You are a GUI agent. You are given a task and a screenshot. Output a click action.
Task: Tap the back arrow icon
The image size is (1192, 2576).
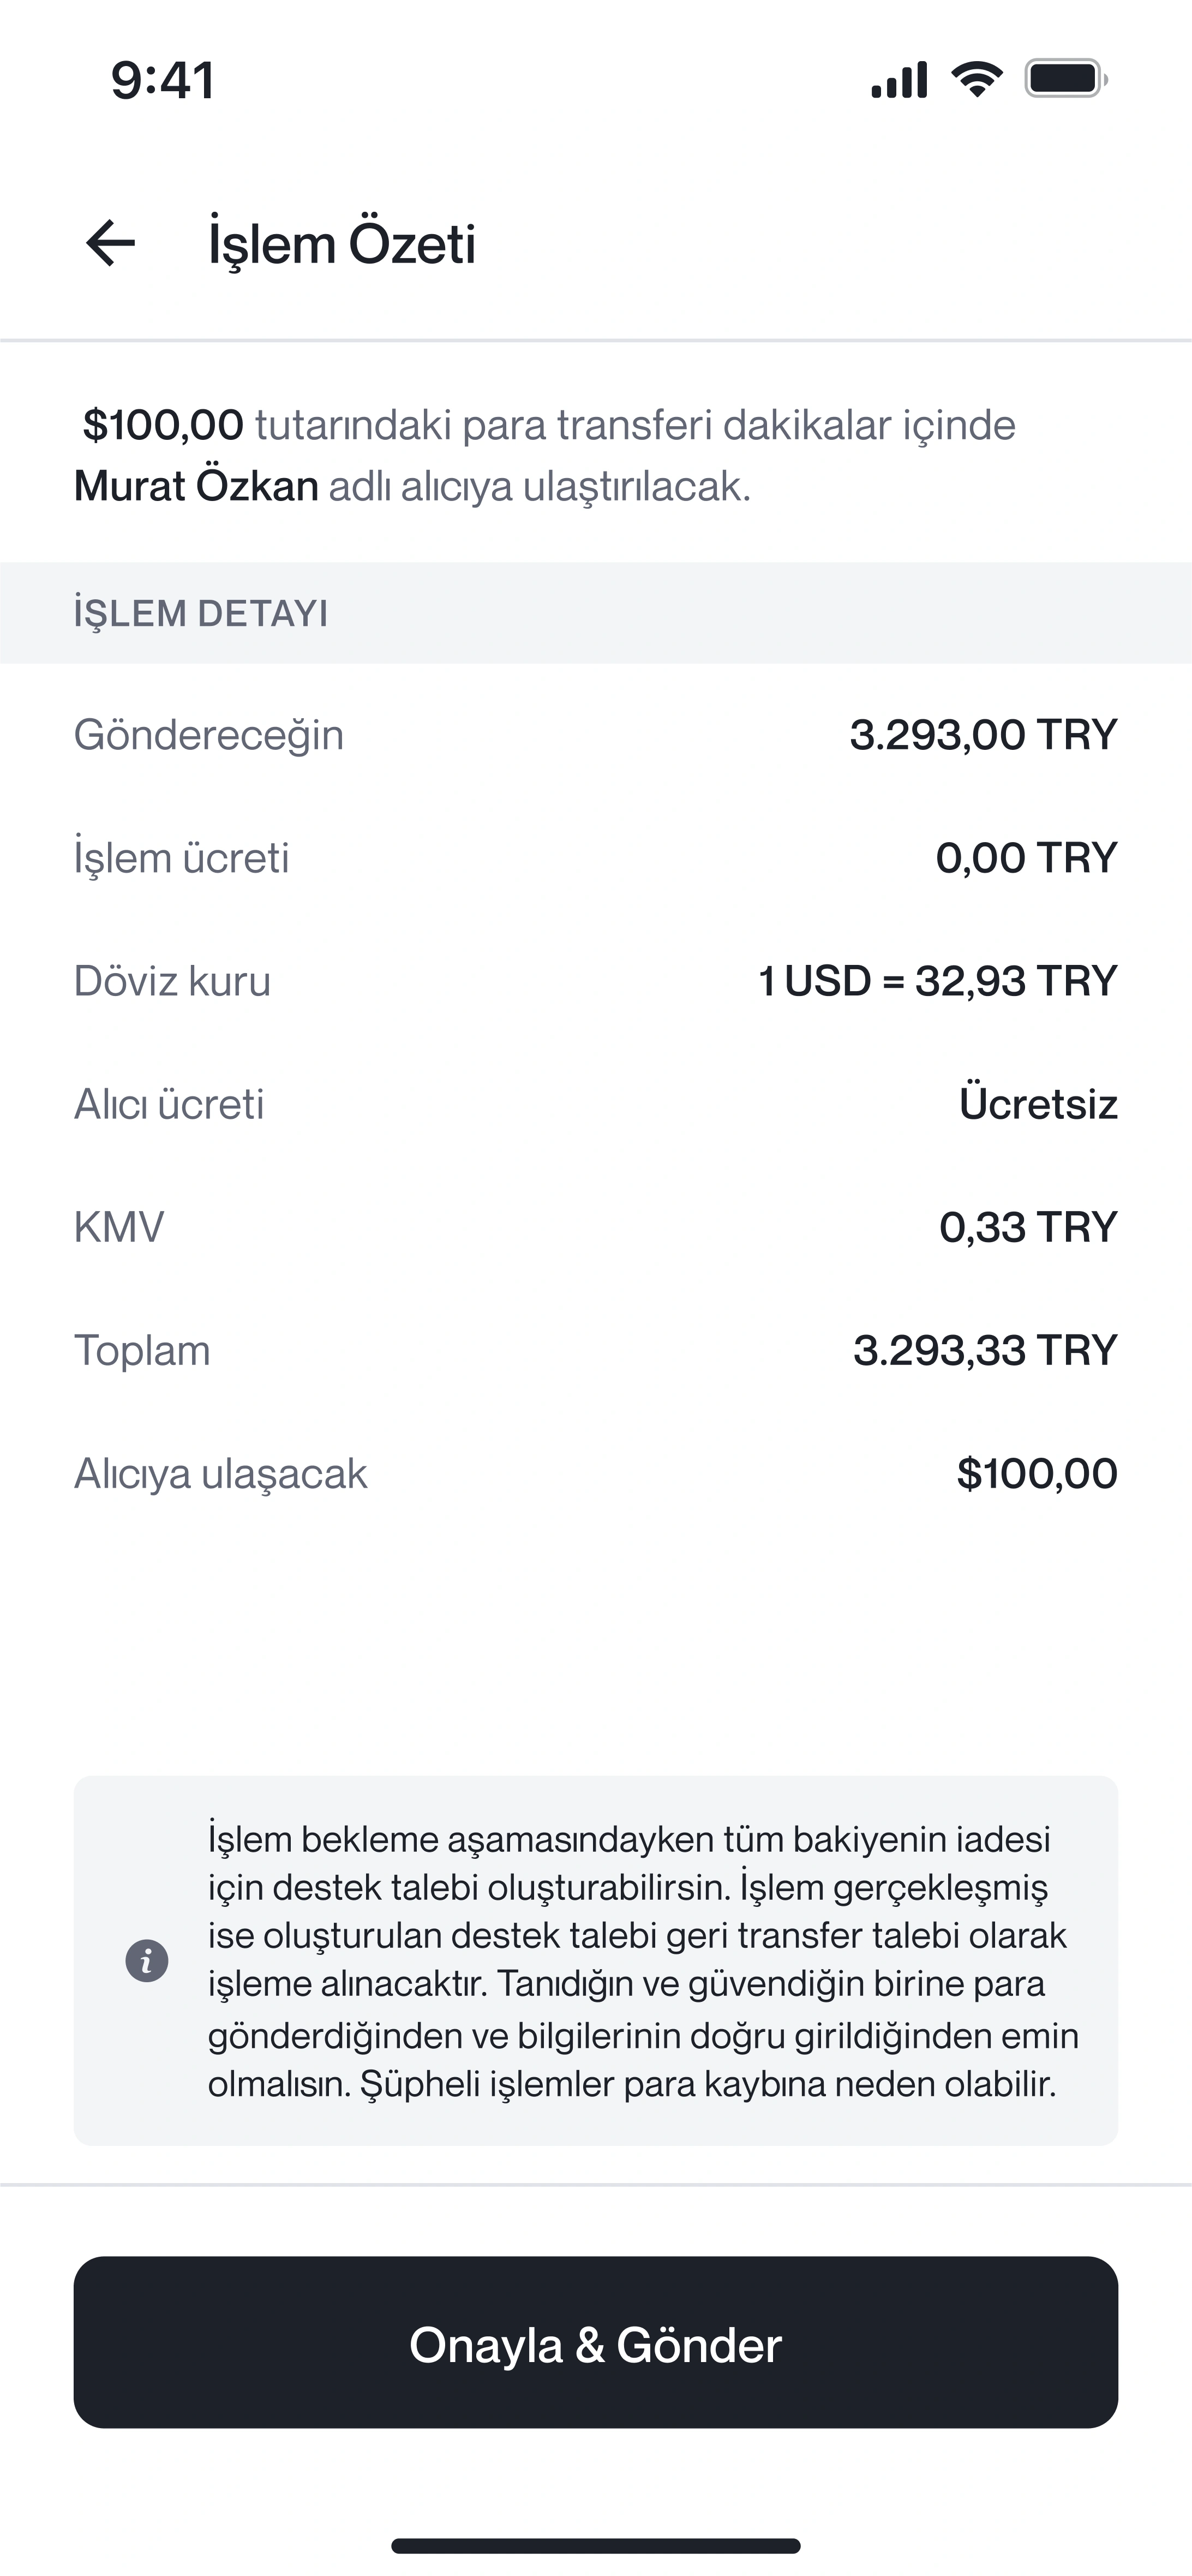[x=110, y=243]
